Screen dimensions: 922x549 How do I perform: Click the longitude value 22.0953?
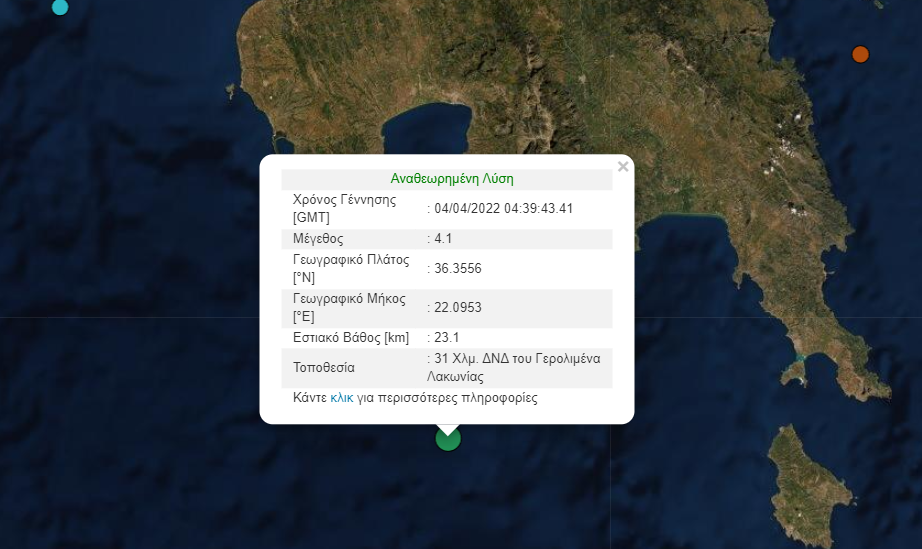[x=457, y=307]
